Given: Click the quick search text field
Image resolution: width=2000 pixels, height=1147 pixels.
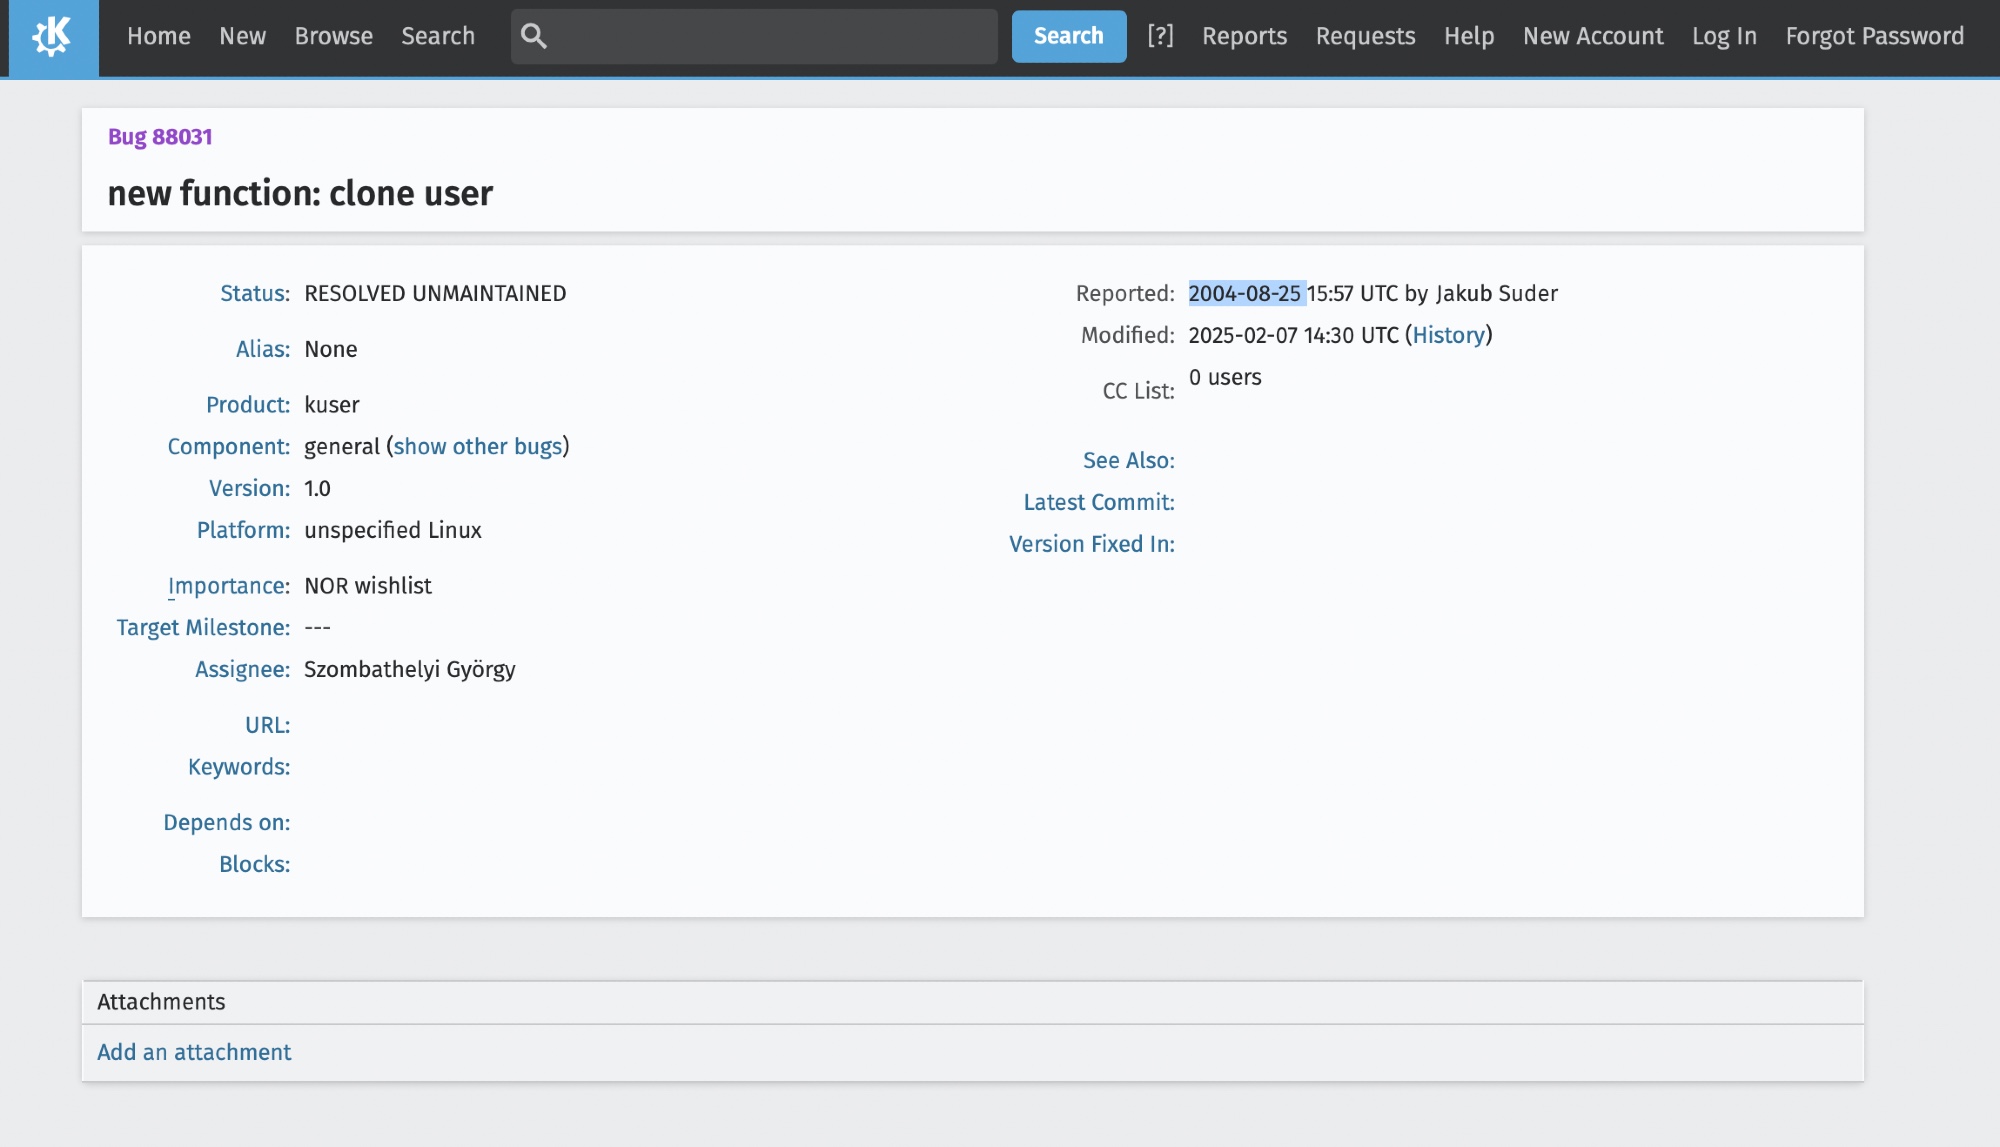Looking at the screenshot, I should [770, 37].
